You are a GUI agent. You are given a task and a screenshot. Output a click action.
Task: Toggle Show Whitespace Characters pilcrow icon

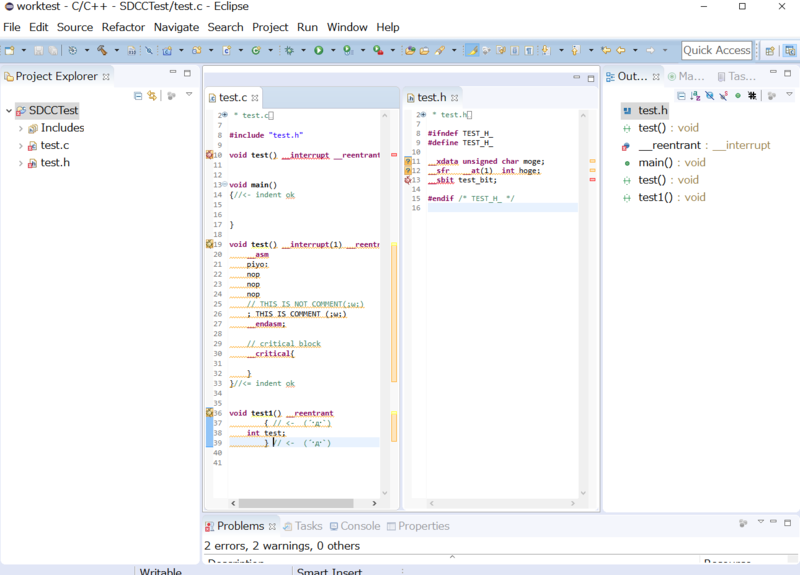[529, 50]
